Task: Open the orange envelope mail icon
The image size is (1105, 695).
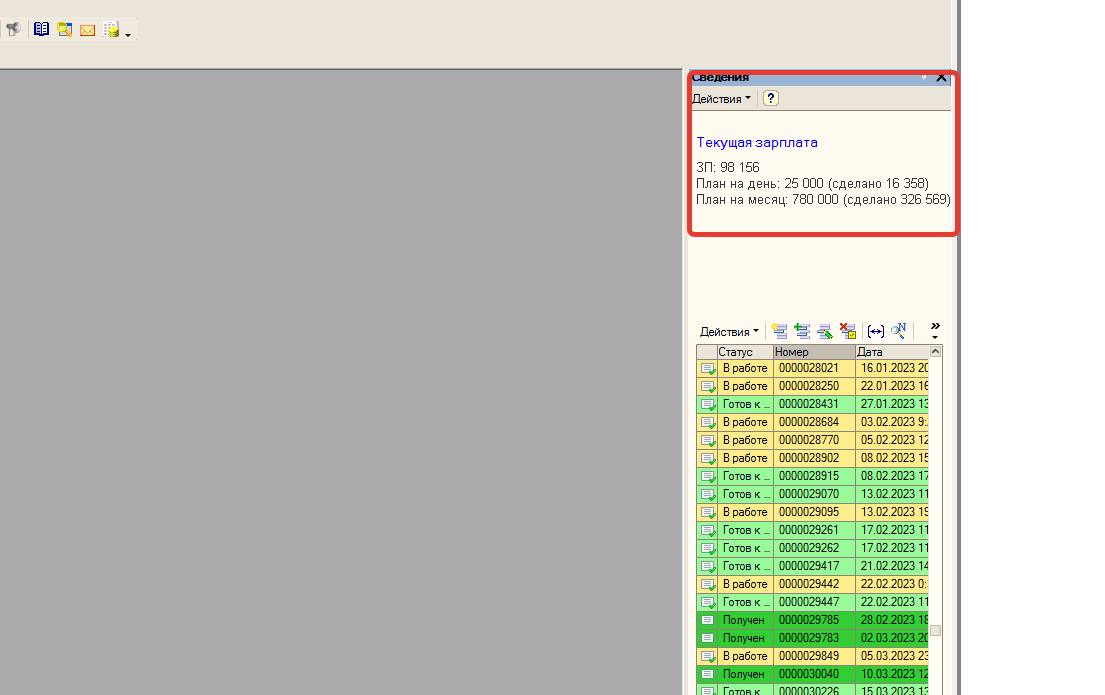Action: click(x=87, y=30)
